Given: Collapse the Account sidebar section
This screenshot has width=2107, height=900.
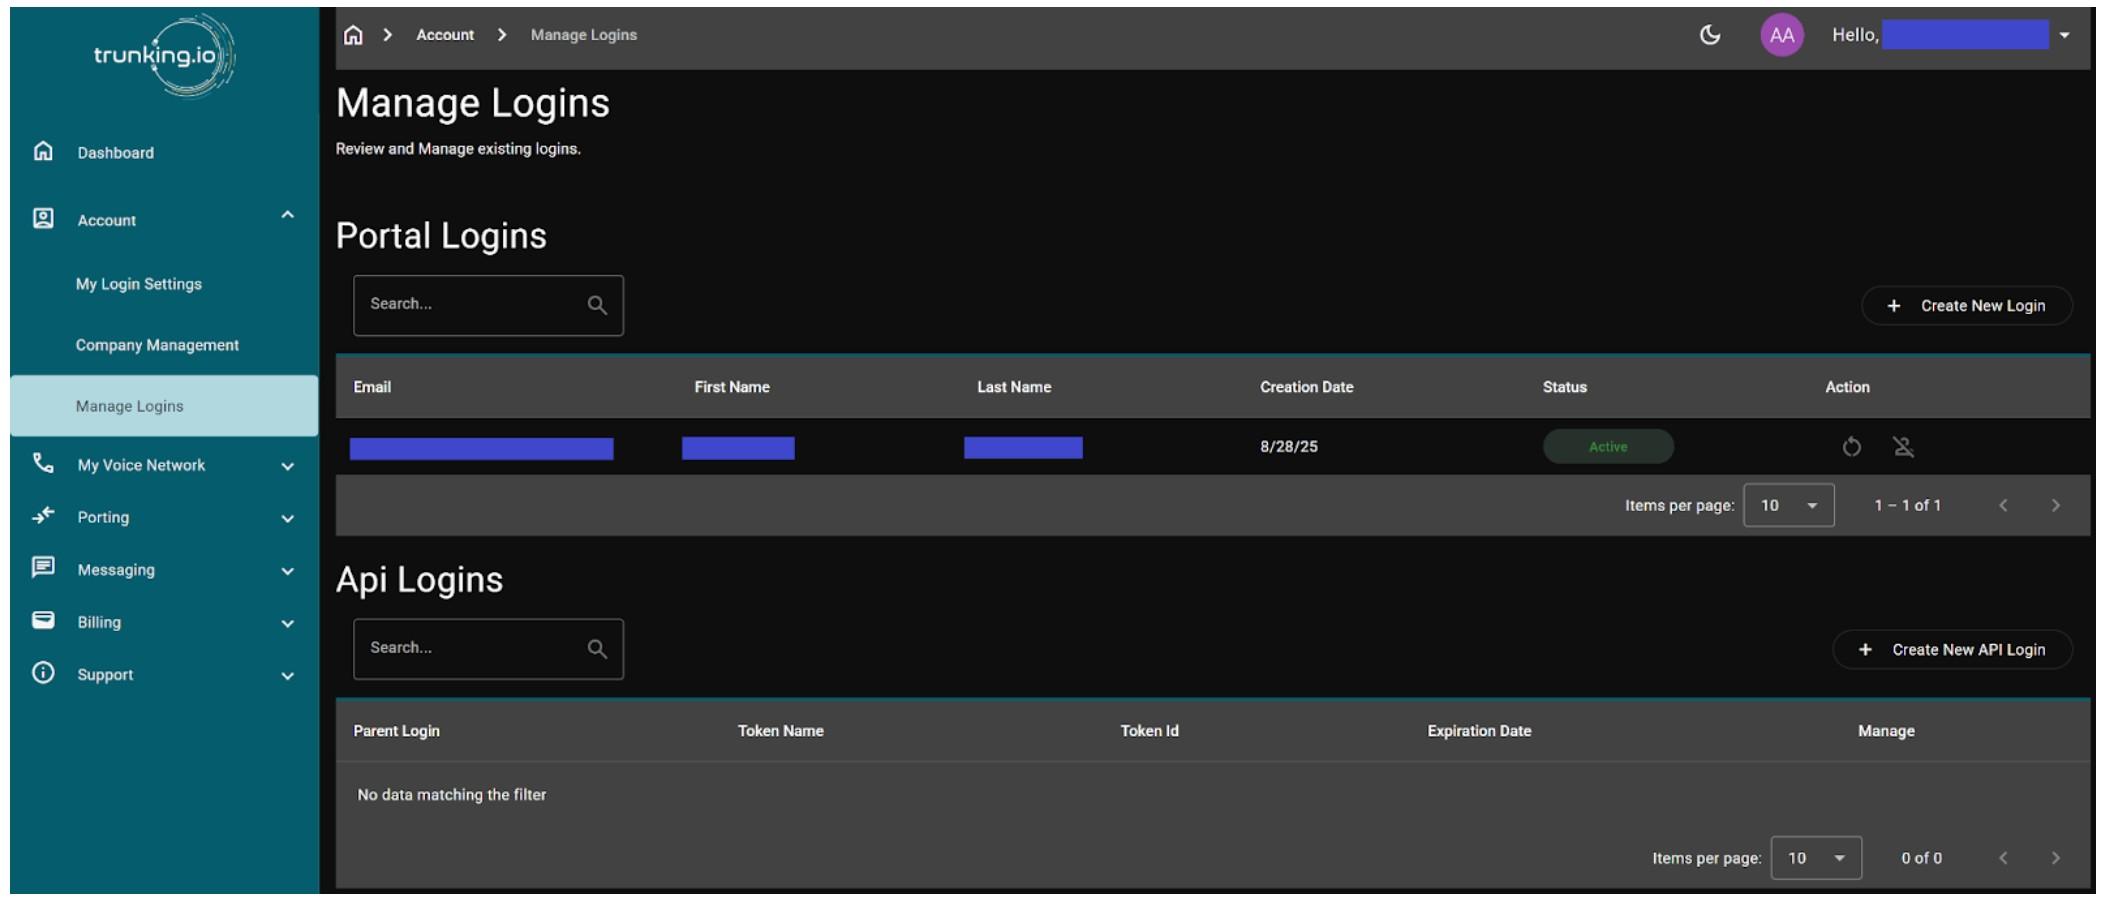Looking at the screenshot, I should pyautogui.click(x=287, y=215).
